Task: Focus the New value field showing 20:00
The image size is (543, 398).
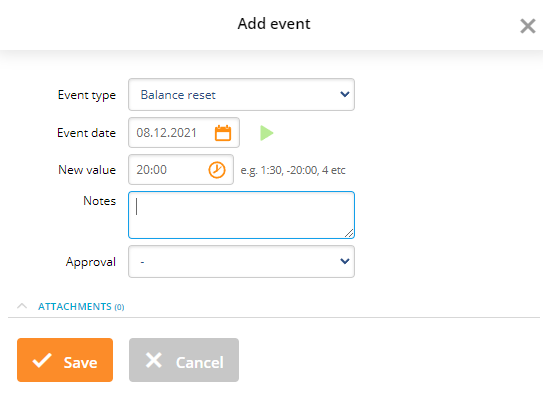Action: click(x=181, y=169)
